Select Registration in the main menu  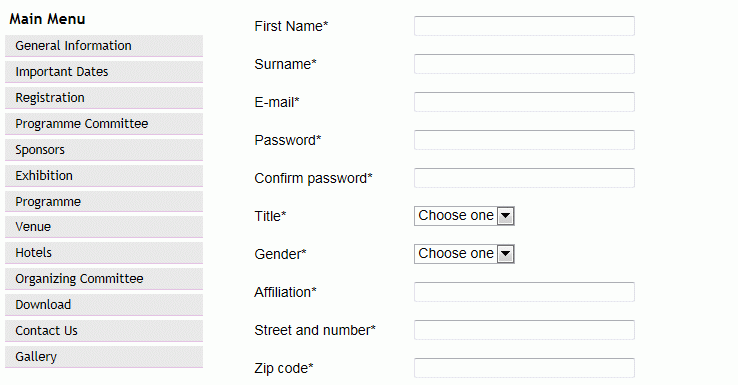(x=104, y=97)
